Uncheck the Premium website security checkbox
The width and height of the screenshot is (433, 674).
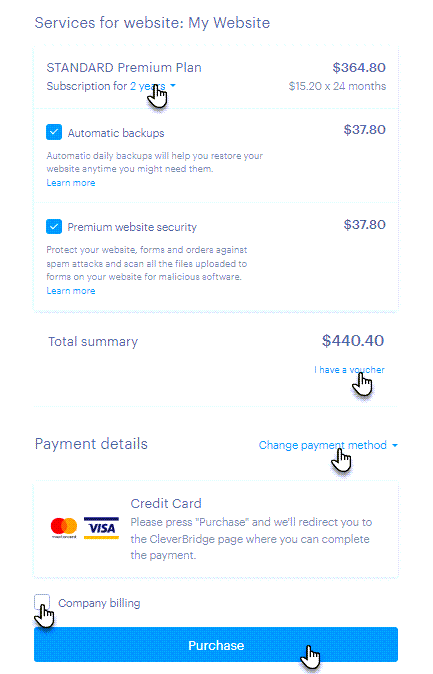54,227
